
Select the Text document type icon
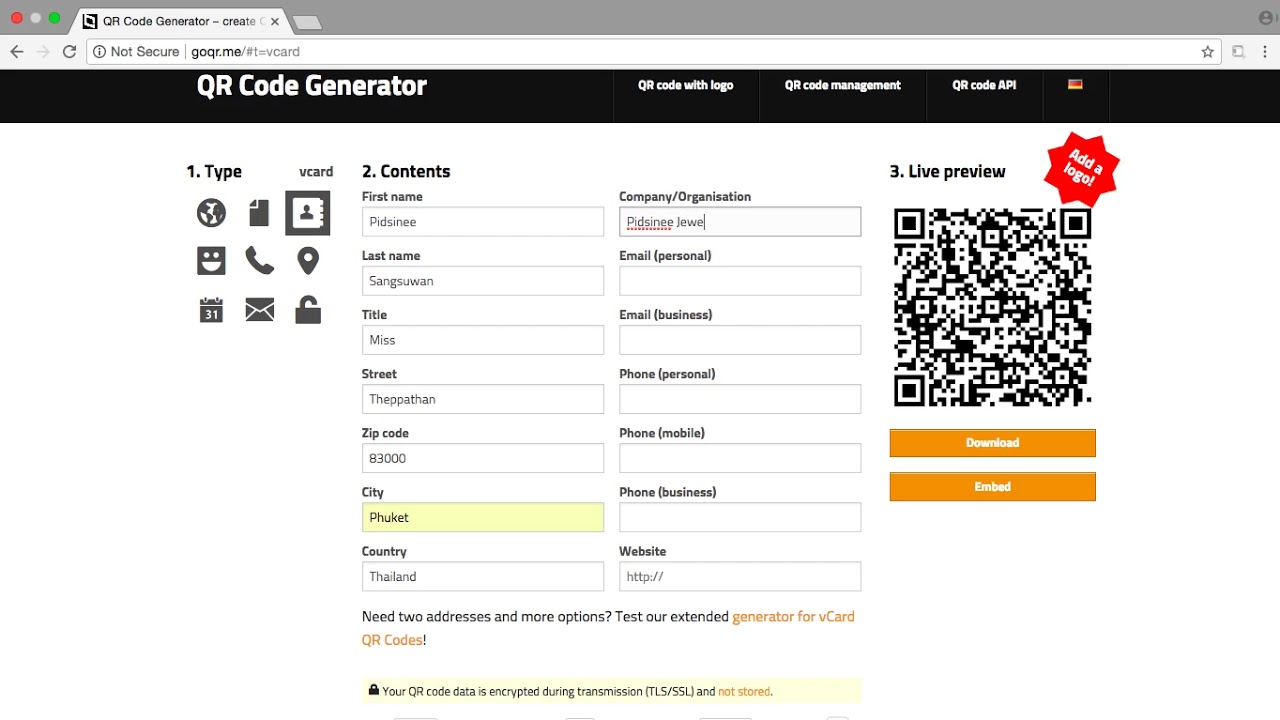click(259, 212)
